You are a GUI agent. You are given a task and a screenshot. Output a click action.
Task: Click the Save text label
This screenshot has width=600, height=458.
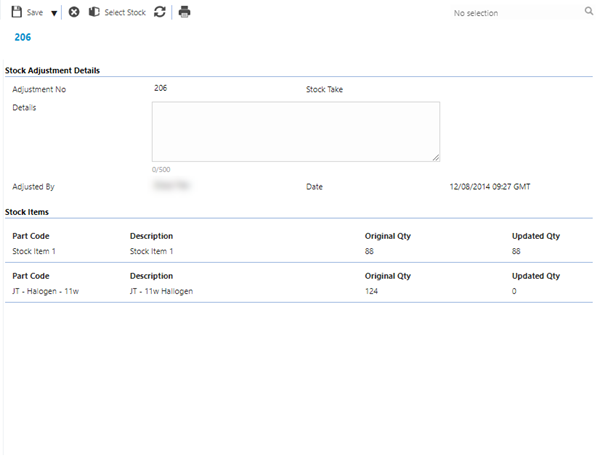click(35, 13)
